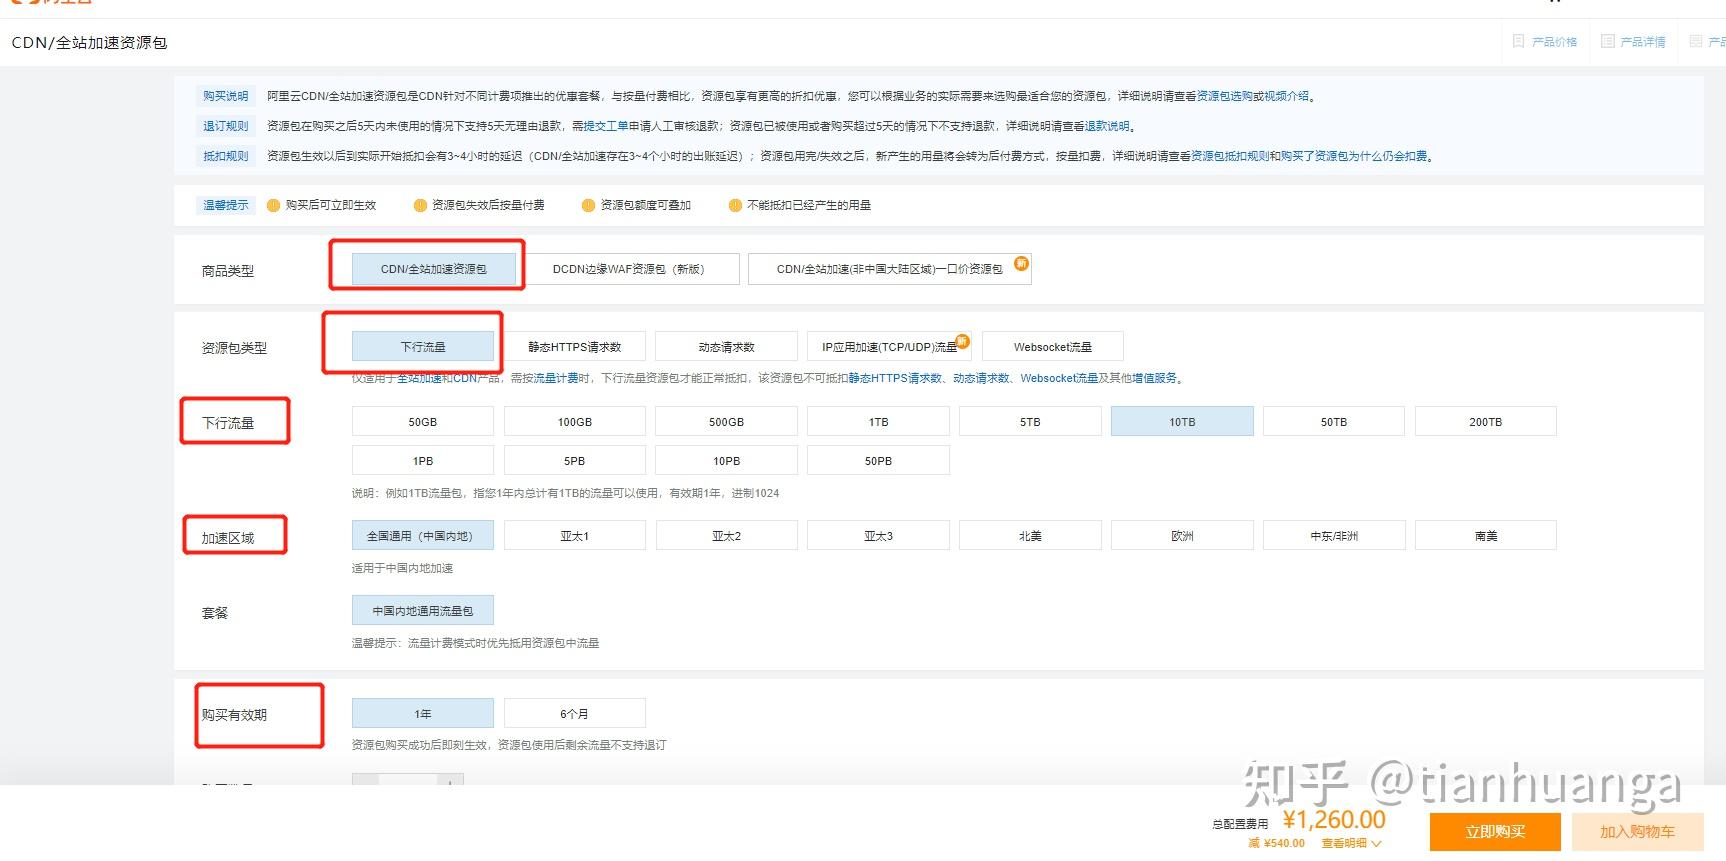Select 欧洲 acceleration region
This screenshot has width=1726, height=861.
click(x=1182, y=536)
